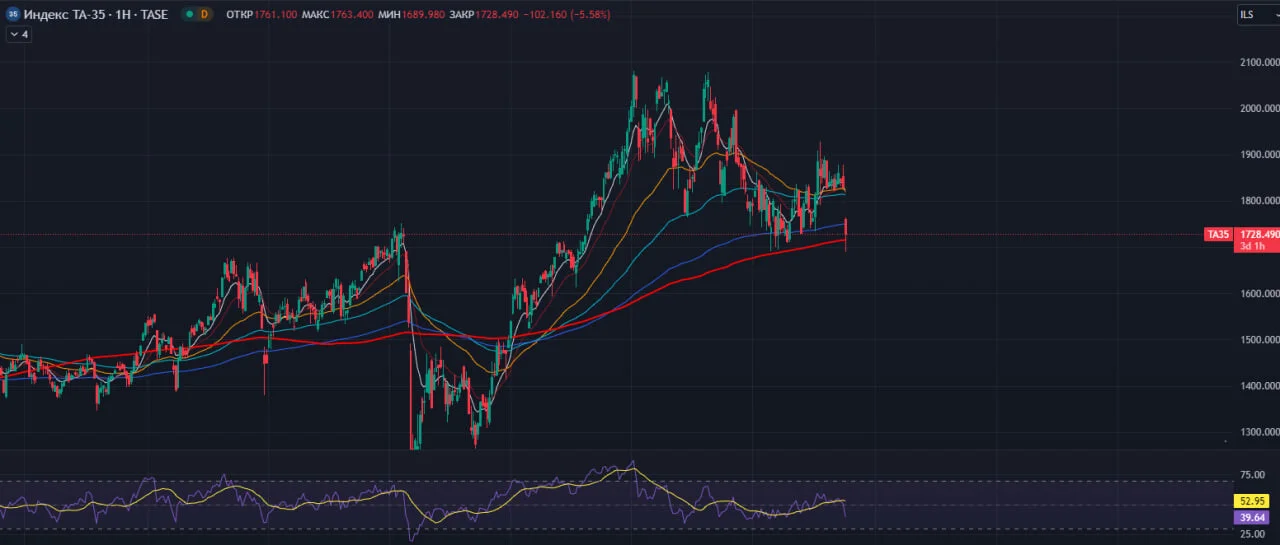Click the МИН value 1689.980

pyautogui.click(x=423, y=15)
